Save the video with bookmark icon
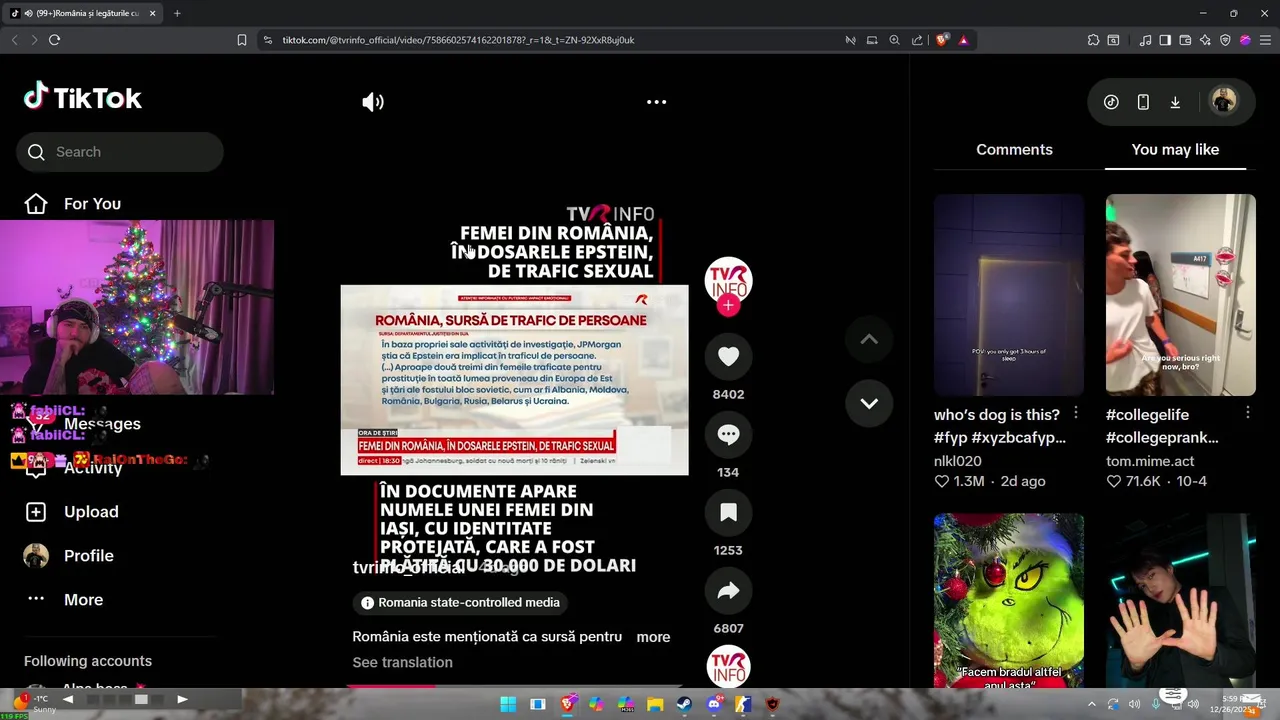This screenshot has height=720, width=1280. click(728, 513)
